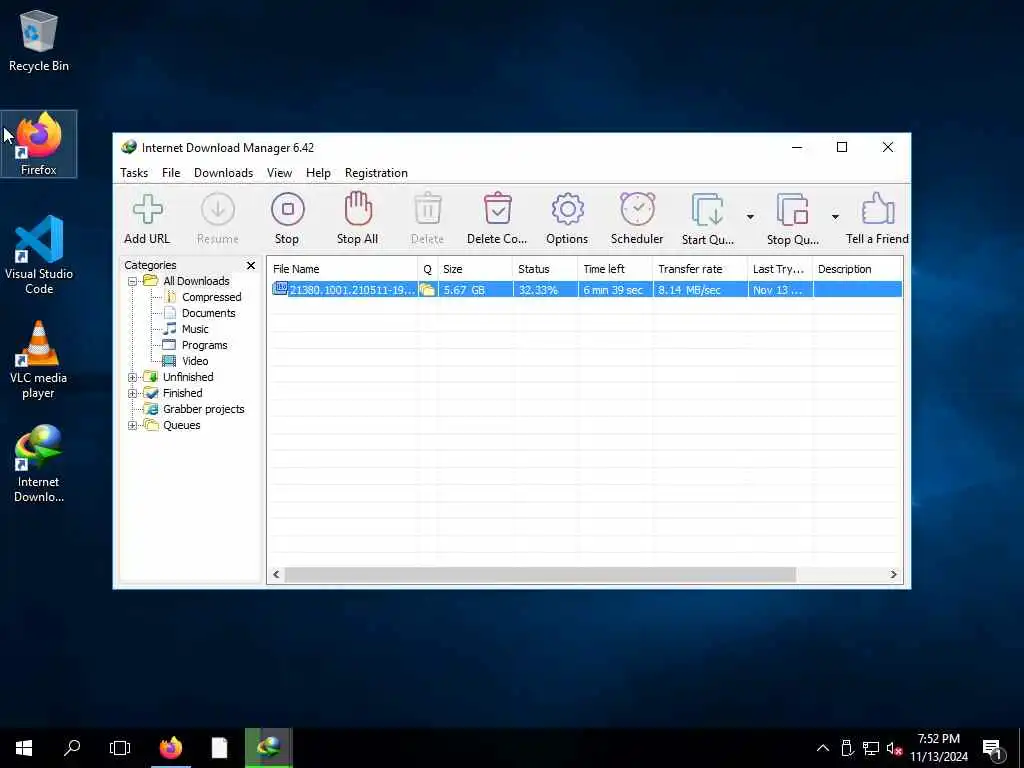Viewport: 1024px width, 768px height.
Task: Sort by Status column header
Action: 545,269
